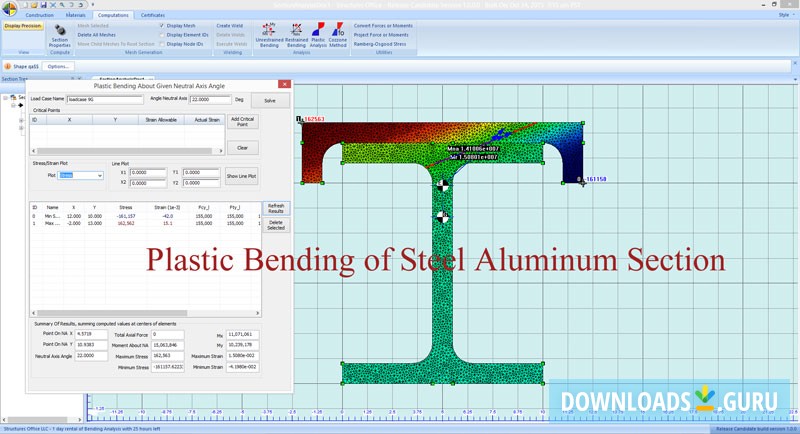Open the Structures Office application orb menu

pyautogui.click(x=9, y=8)
